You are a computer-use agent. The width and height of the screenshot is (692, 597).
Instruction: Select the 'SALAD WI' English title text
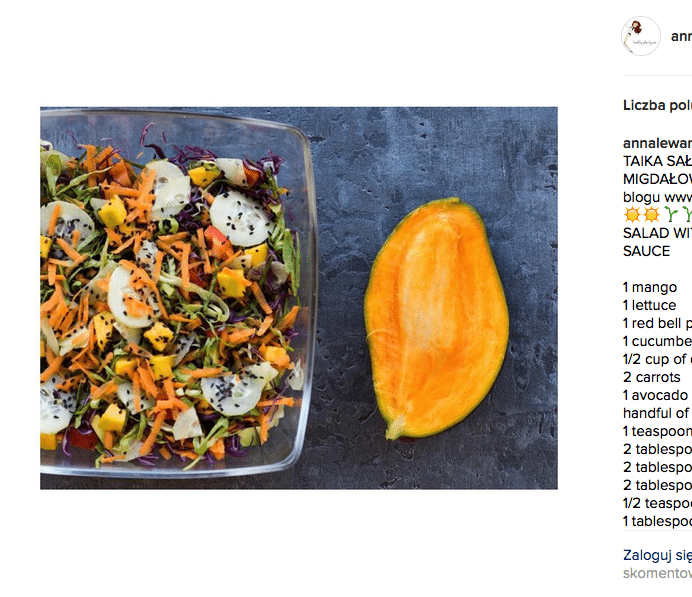(x=657, y=233)
